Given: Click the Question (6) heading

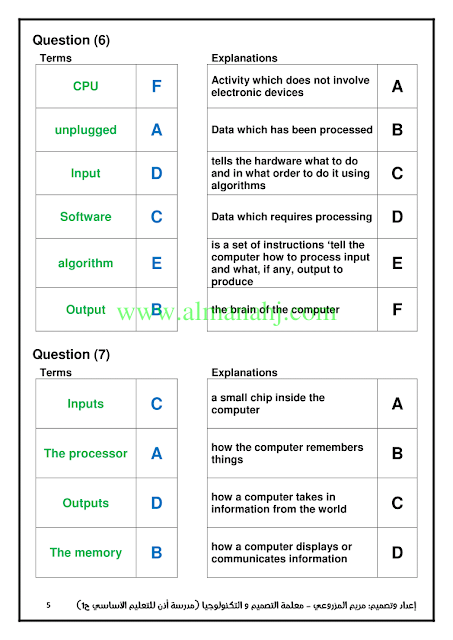Looking at the screenshot, I should (x=71, y=40).
